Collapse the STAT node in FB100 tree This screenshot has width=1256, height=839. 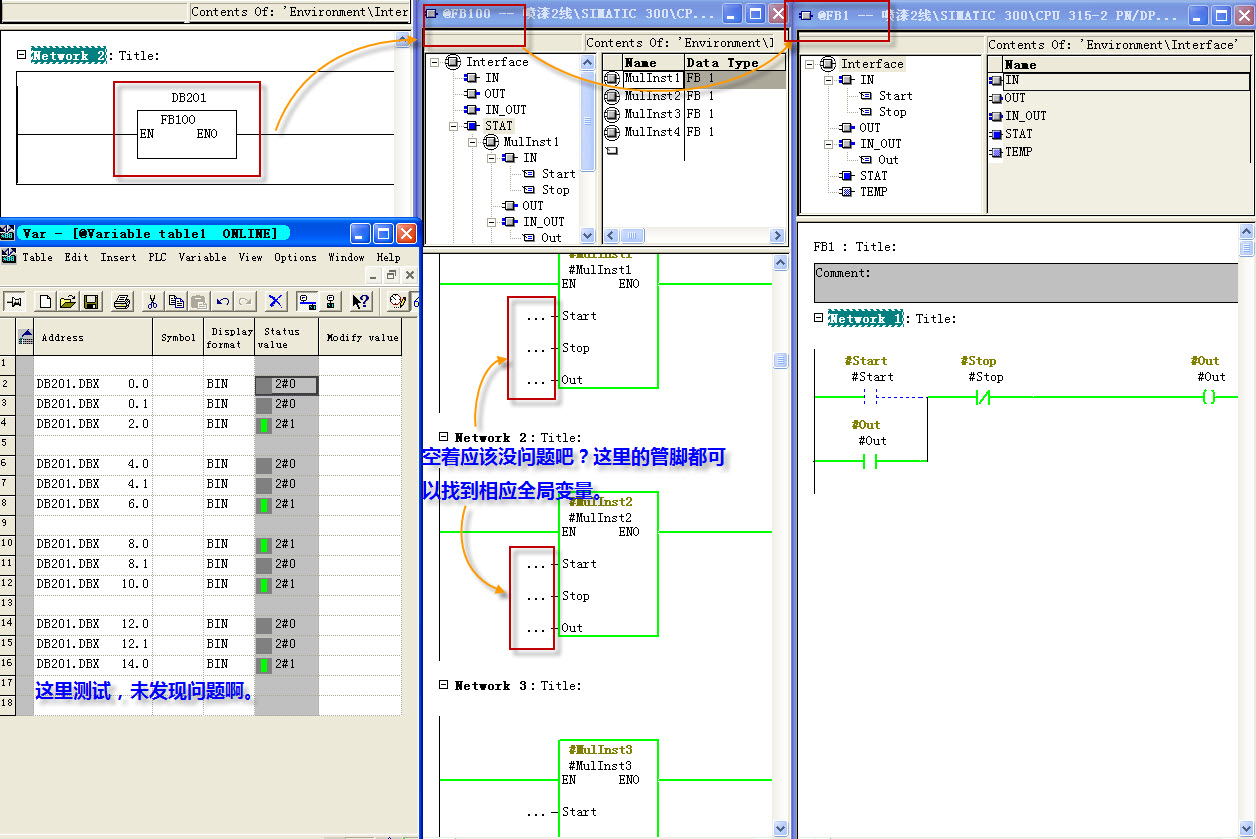pos(453,126)
